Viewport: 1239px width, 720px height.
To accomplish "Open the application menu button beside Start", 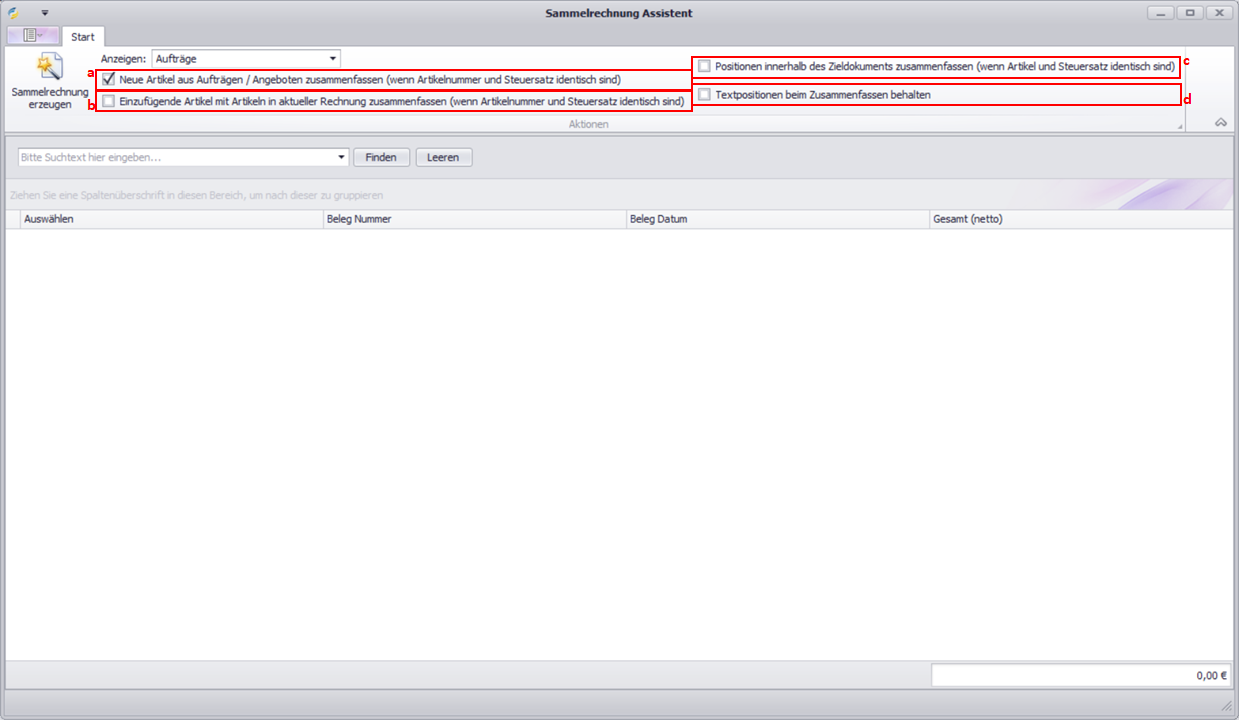I will coord(33,35).
